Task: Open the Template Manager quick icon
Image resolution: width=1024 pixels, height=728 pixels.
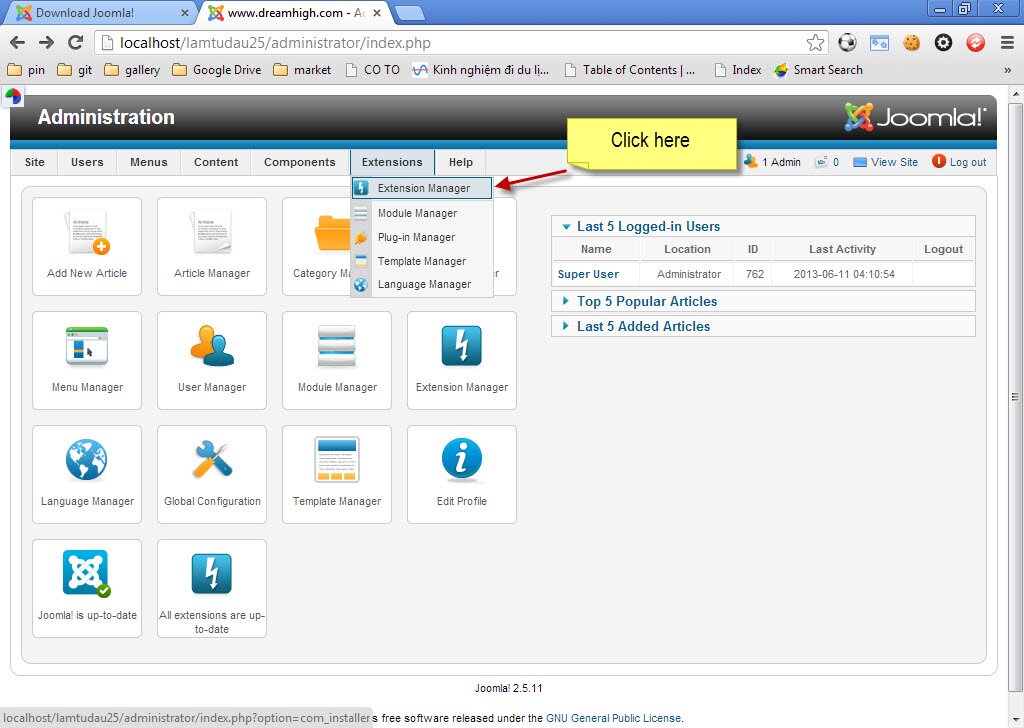Action: tap(336, 473)
